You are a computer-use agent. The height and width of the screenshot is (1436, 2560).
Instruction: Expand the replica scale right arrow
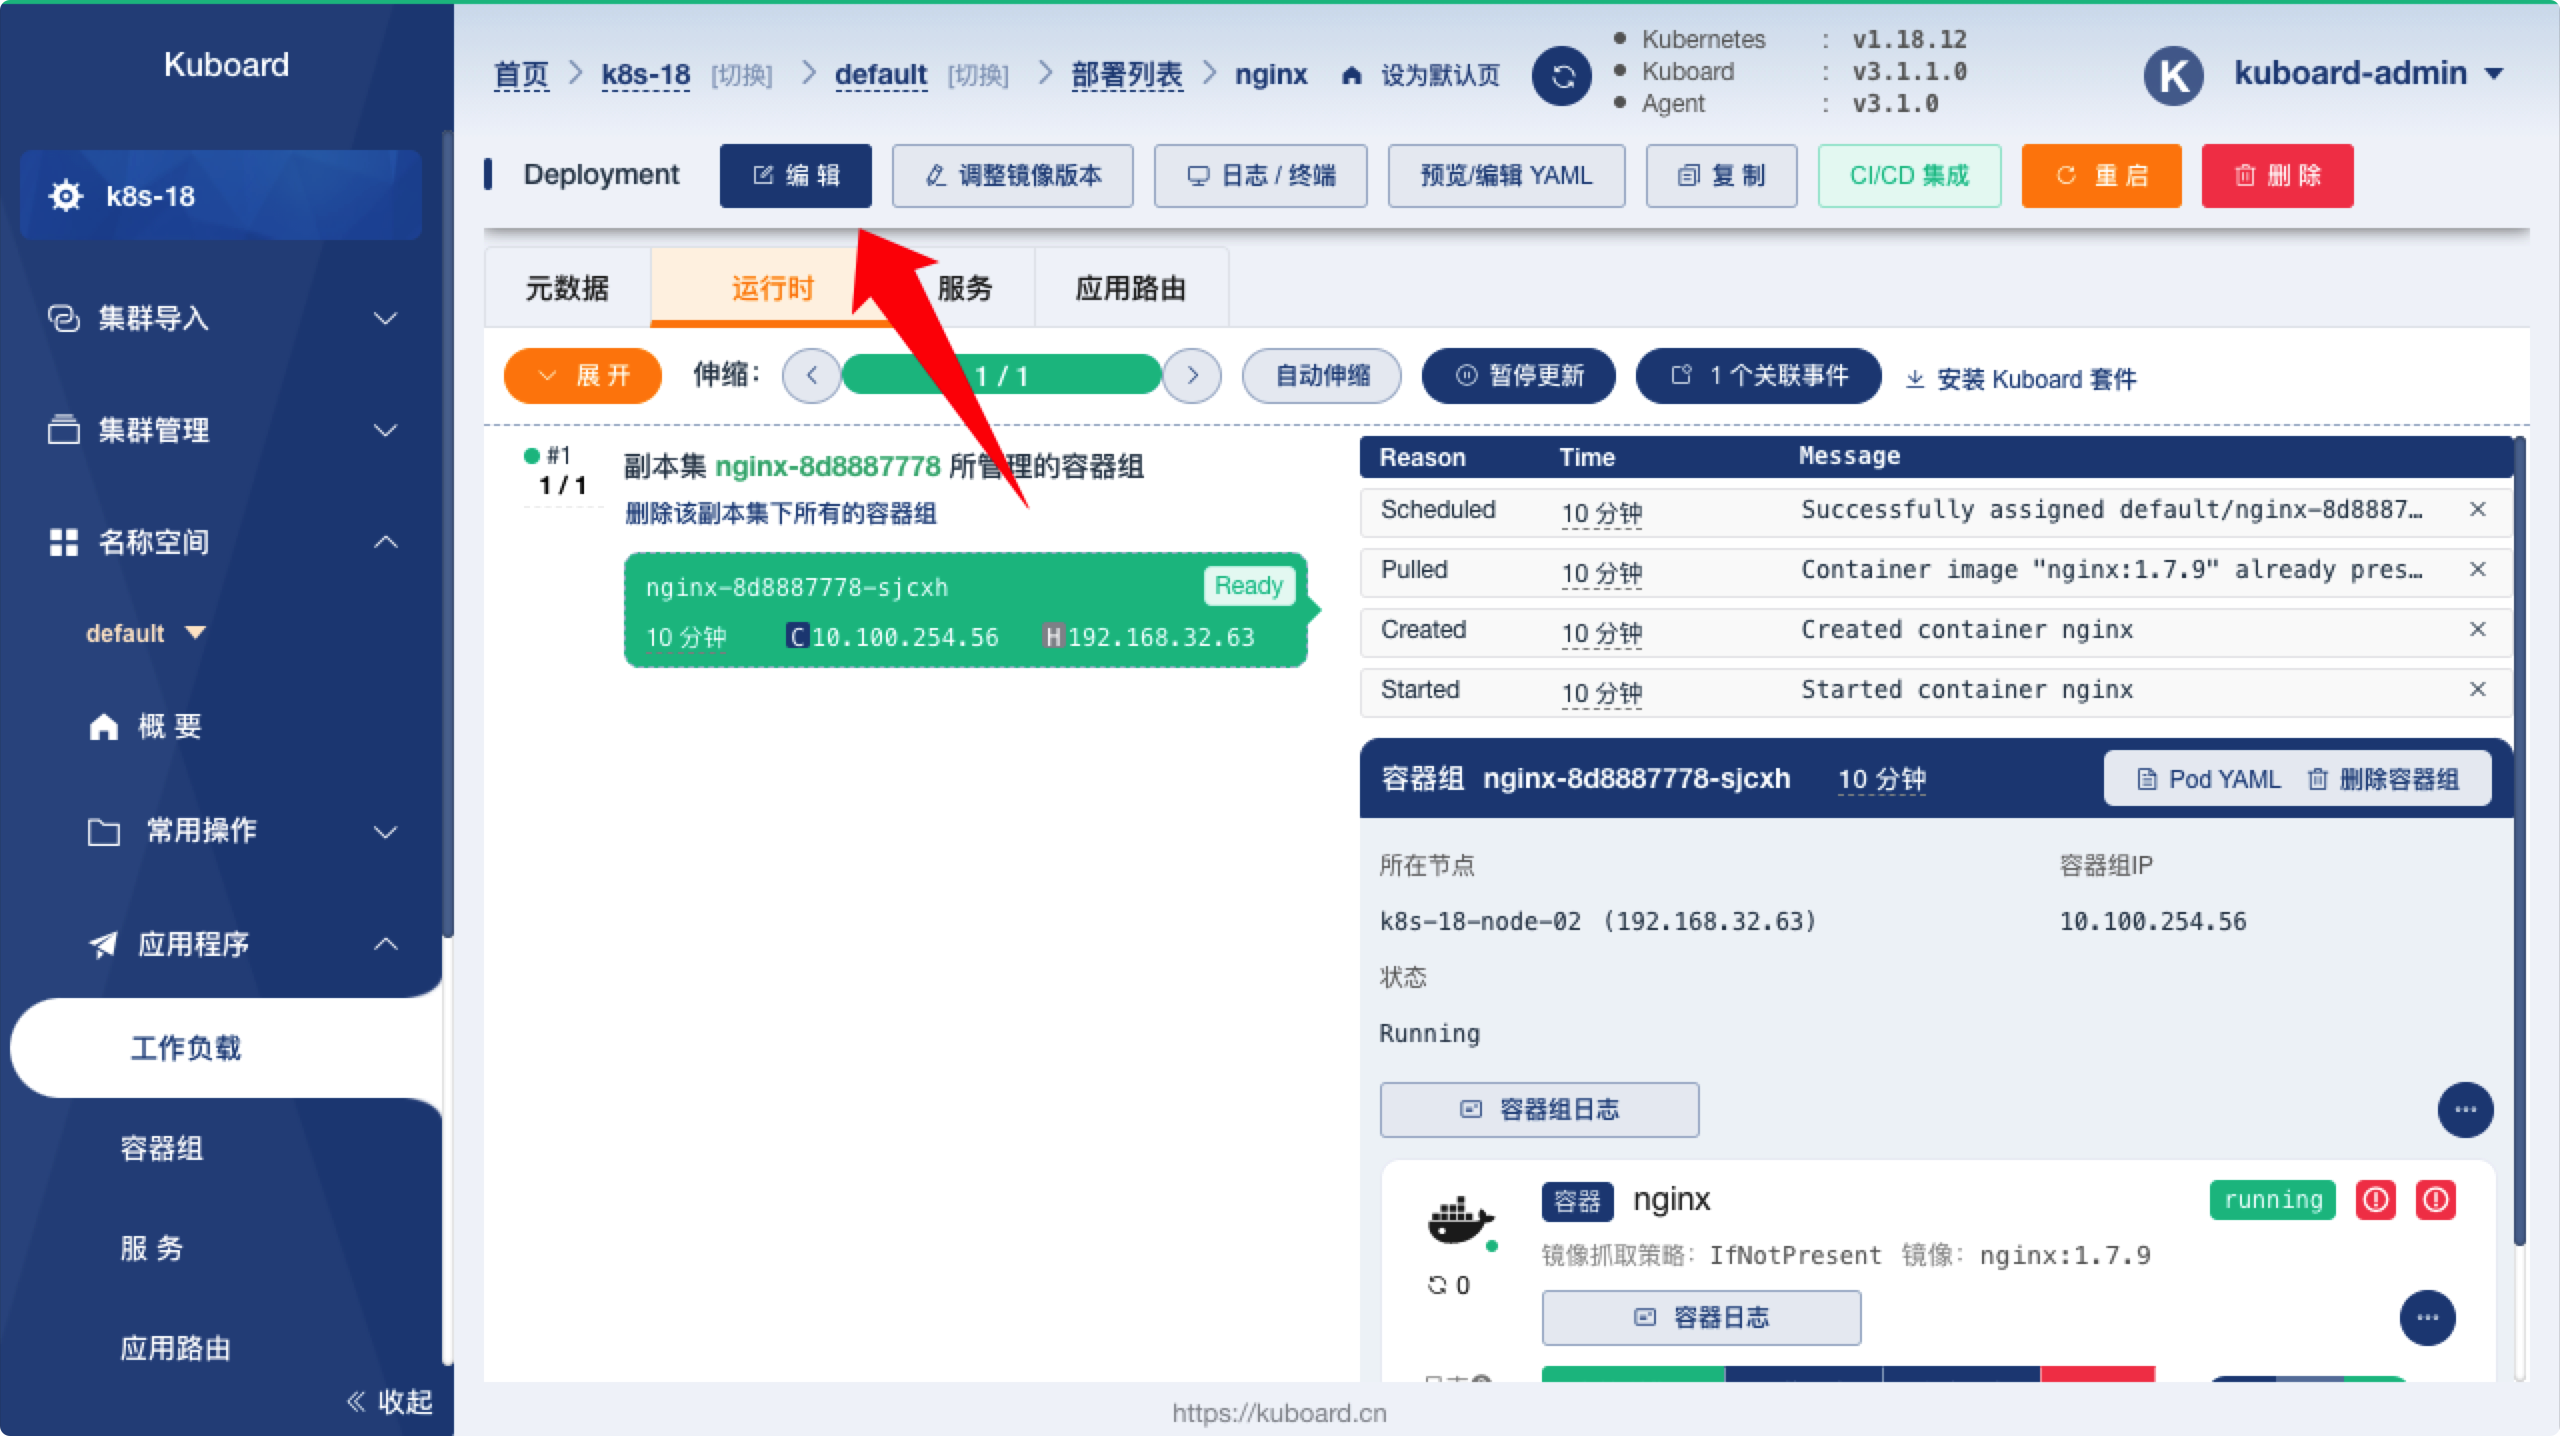pyautogui.click(x=1196, y=376)
